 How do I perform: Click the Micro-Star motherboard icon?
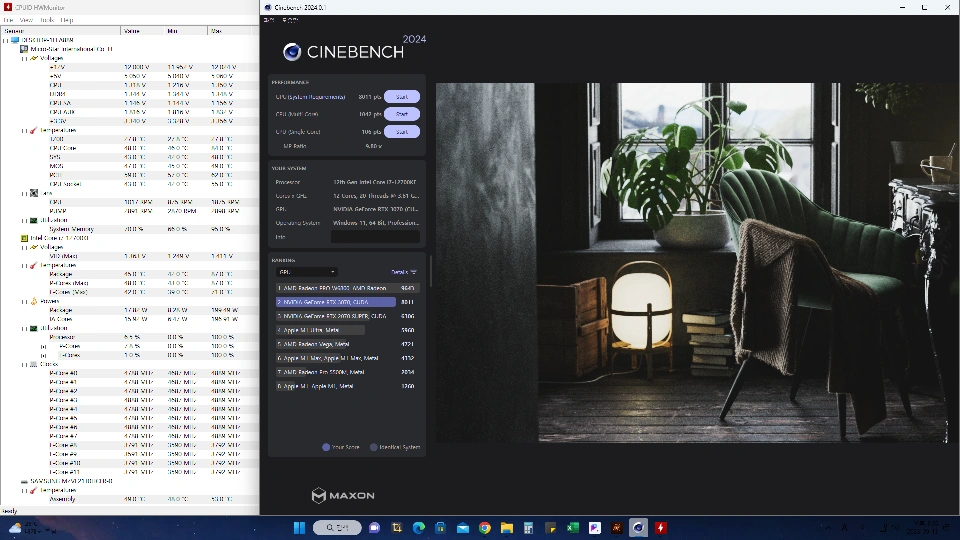(x=24, y=49)
